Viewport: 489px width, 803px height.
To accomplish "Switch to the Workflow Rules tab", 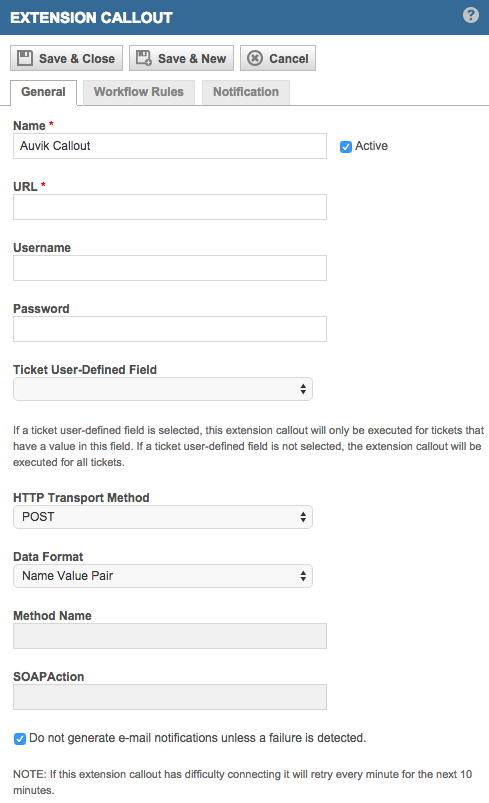I will click(139, 92).
